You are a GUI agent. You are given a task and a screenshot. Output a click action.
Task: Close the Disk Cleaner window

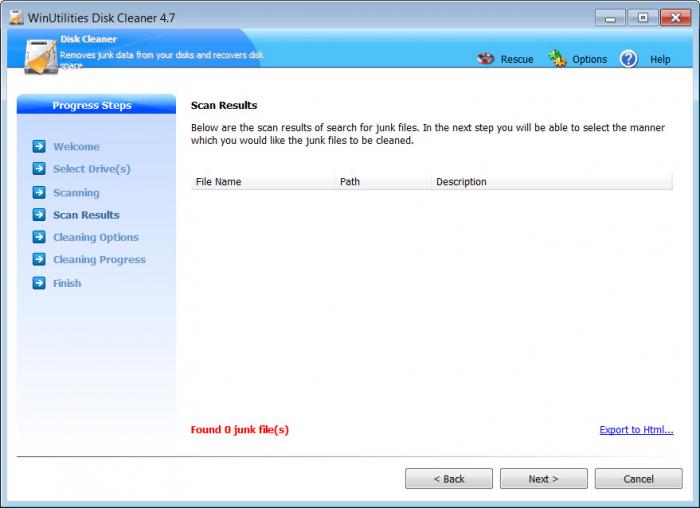pos(675,18)
